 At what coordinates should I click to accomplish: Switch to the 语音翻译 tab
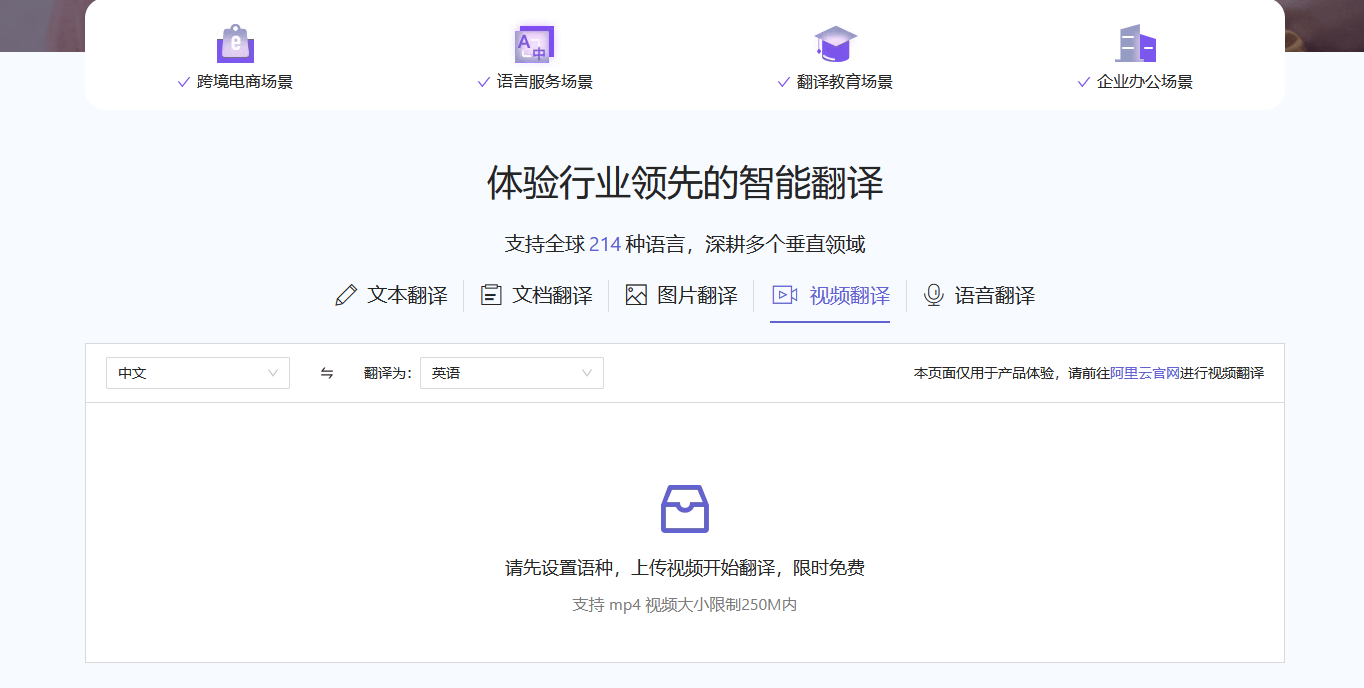point(979,295)
